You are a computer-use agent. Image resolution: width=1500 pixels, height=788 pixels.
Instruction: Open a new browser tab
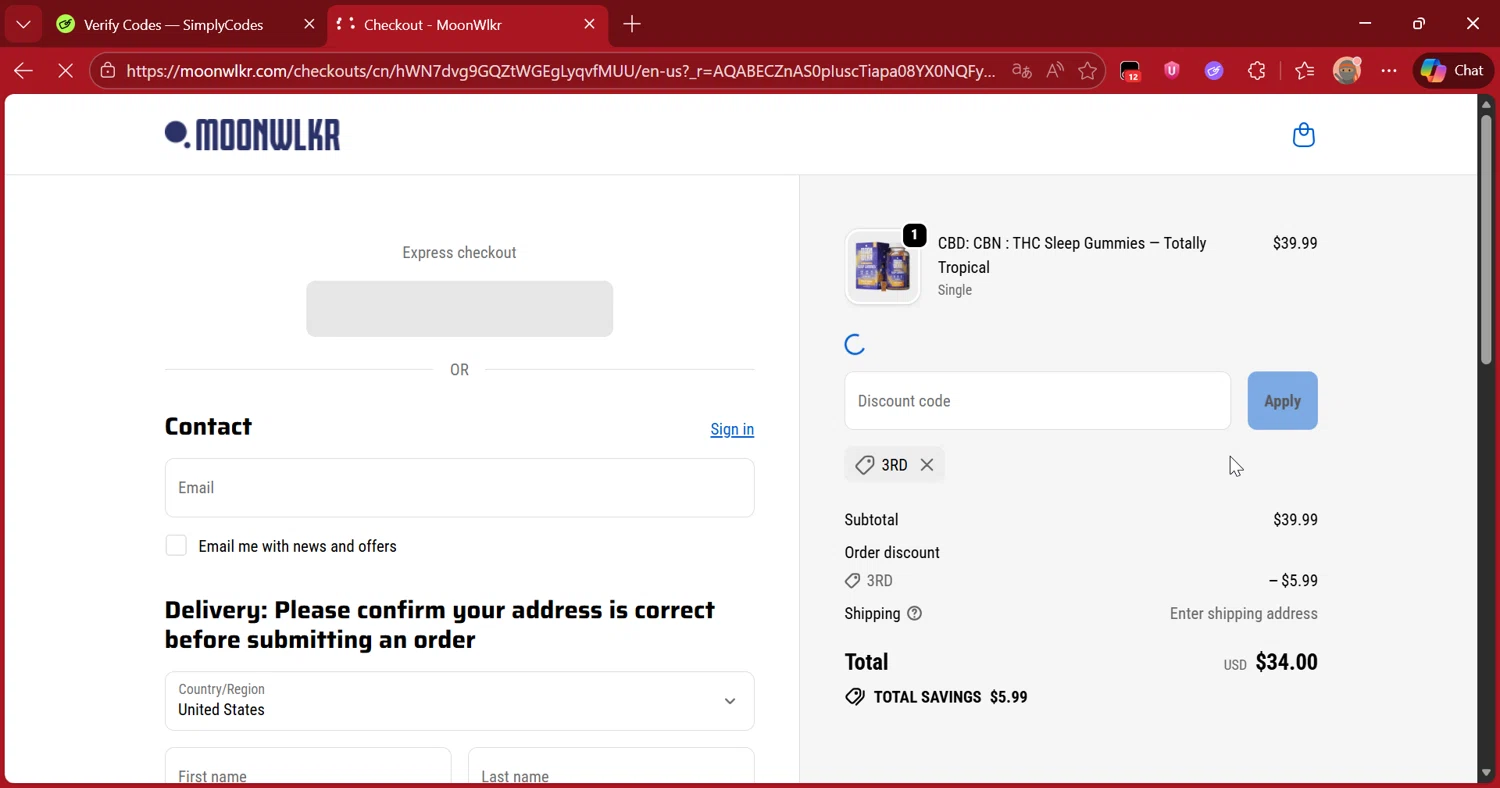coord(632,24)
